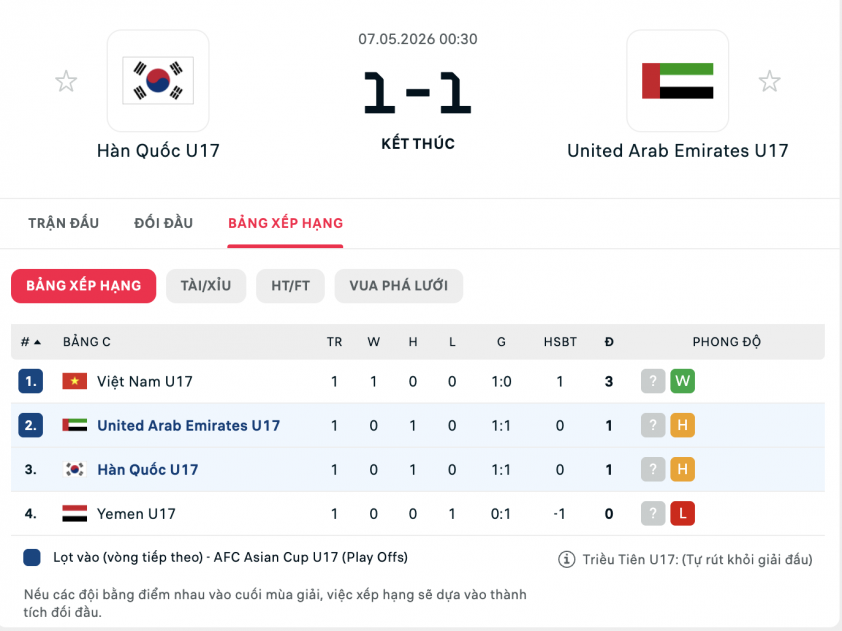Favorite United Arab Emirates U17 star icon
Viewport: 842px width, 631px height.
pyautogui.click(x=769, y=81)
